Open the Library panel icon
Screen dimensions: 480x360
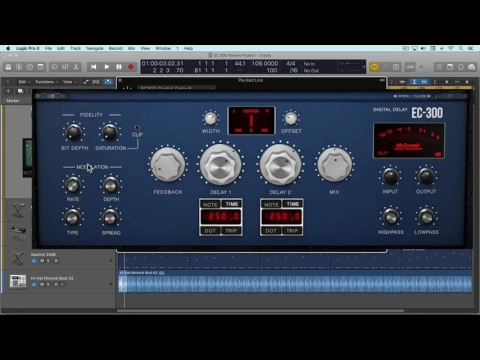pyautogui.click(x=8, y=67)
